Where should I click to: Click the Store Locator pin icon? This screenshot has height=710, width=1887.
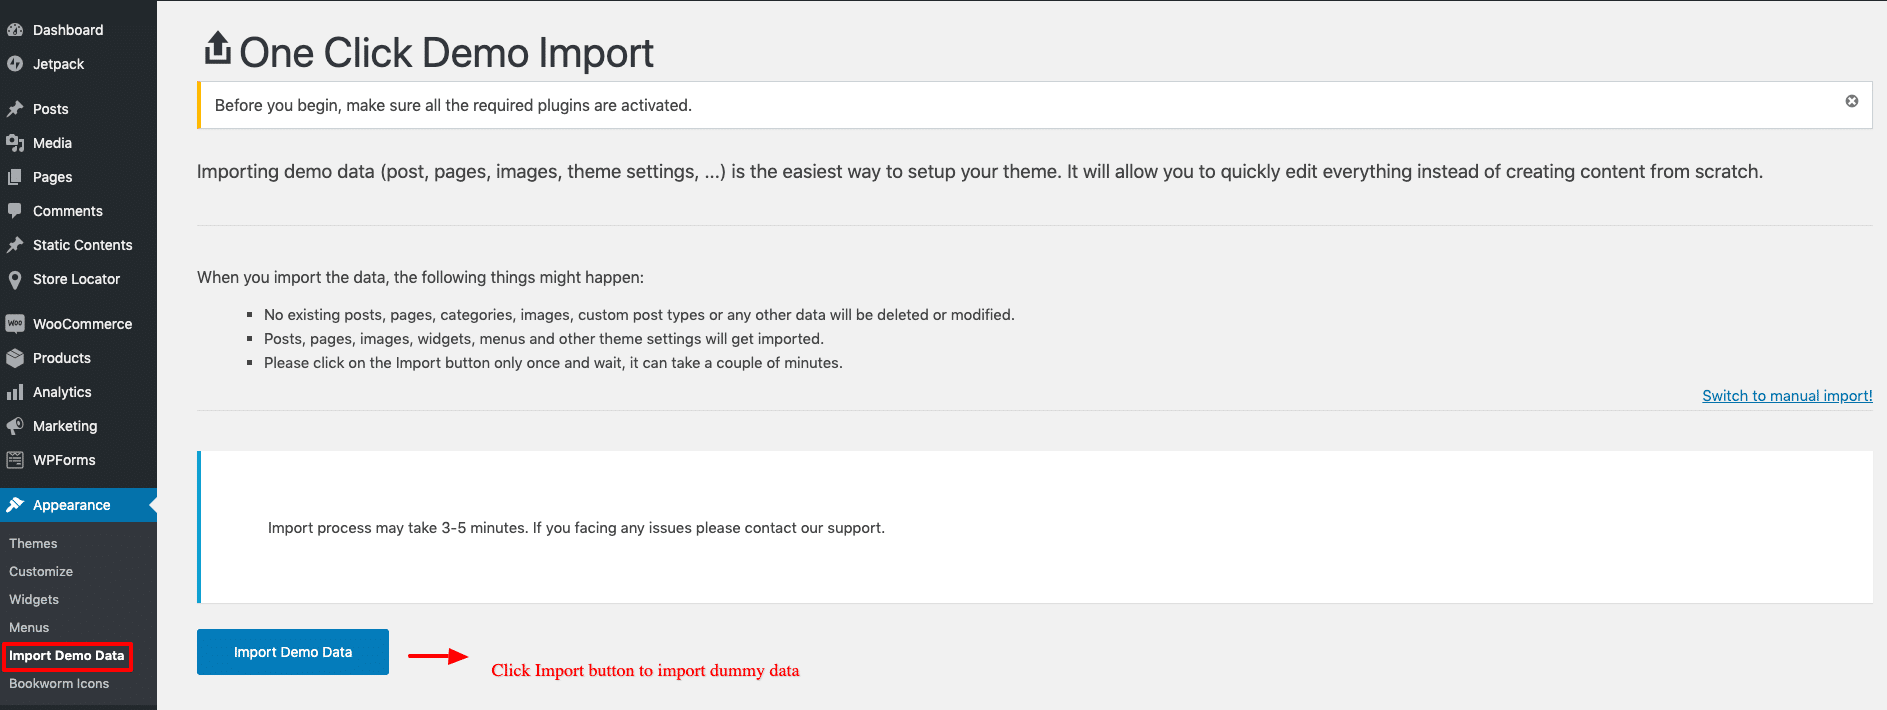(x=15, y=279)
